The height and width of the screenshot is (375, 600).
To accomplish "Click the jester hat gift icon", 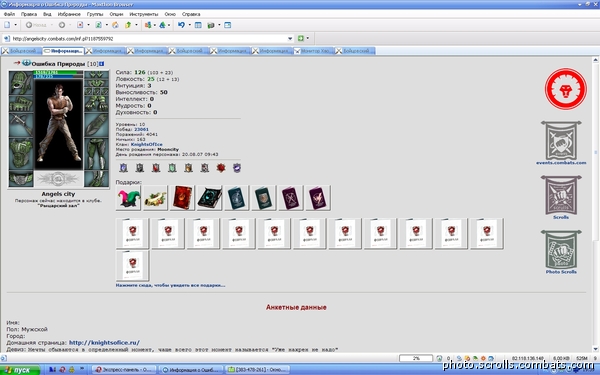I will click(x=128, y=198).
